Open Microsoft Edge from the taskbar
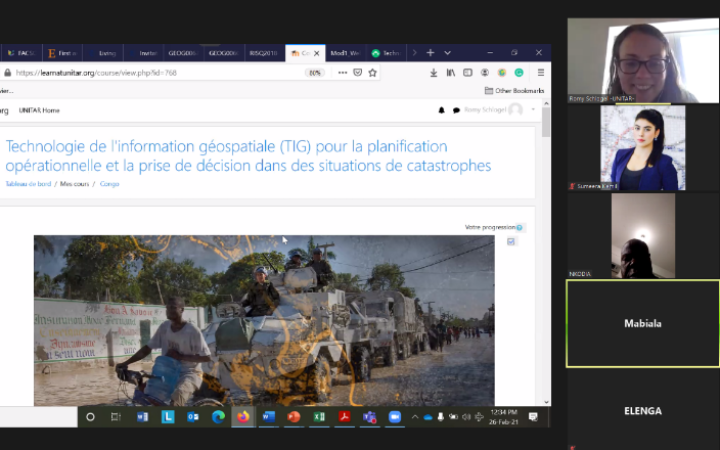This screenshot has width=720, height=450. [x=218, y=417]
